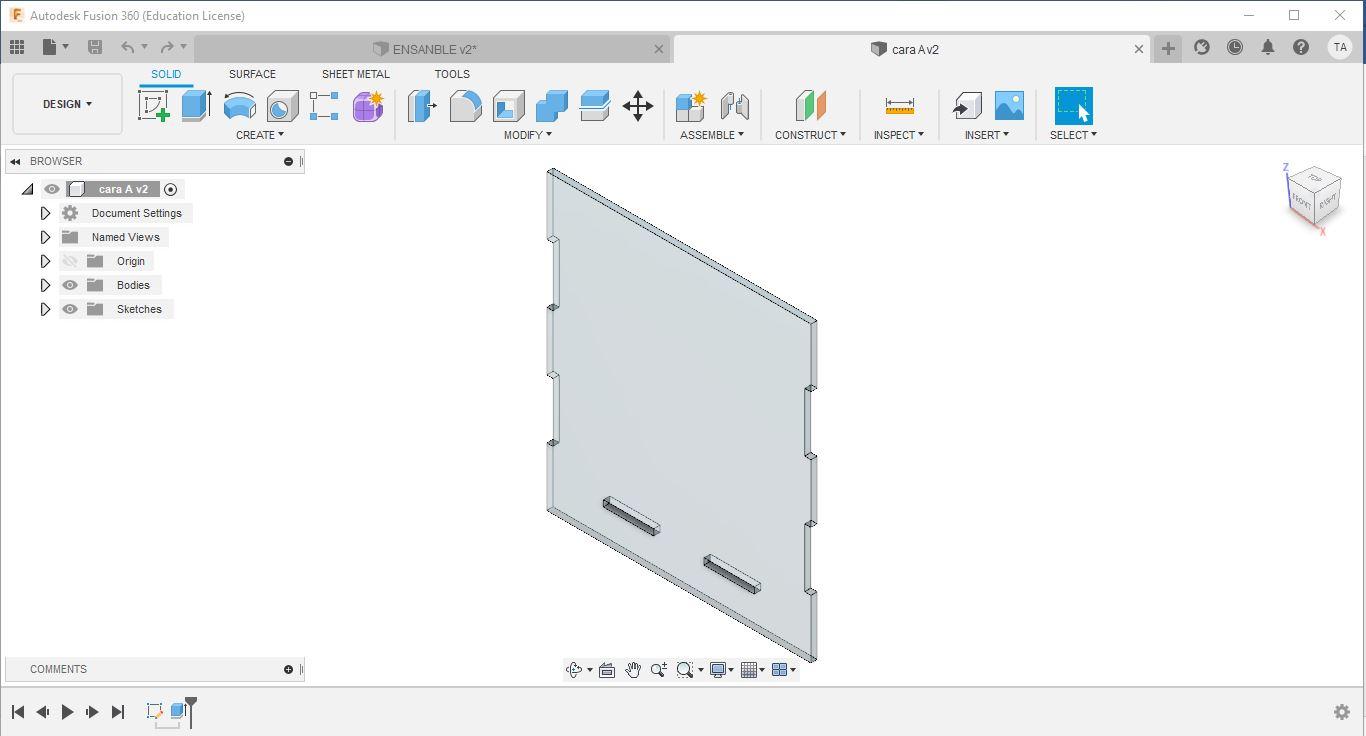Image resolution: width=1366 pixels, height=736 pixels.
Task: Open the DESIGN workspace dropdown
Action: 67,104
